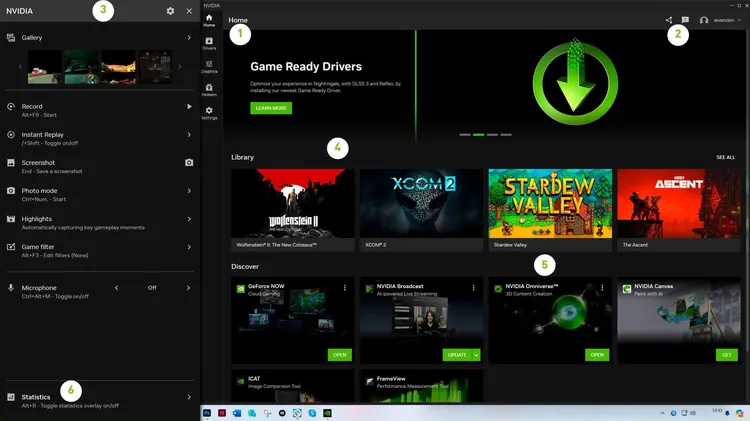Select the fourth banner carousel indicator
This screenshot has height=421, width=750.
click(x=506, y=135)
